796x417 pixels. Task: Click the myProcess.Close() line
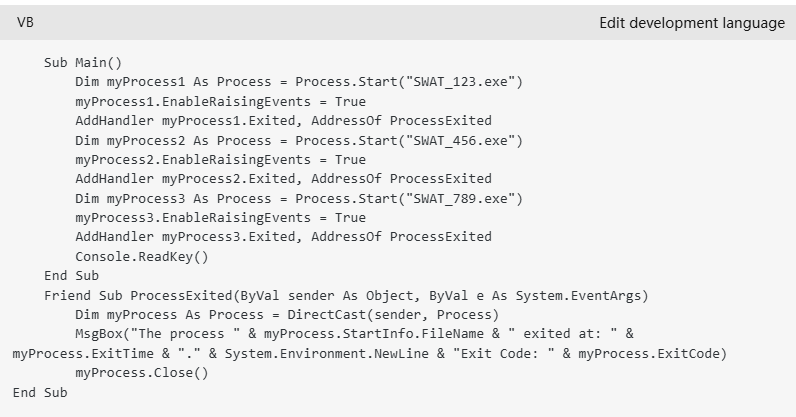141,373
